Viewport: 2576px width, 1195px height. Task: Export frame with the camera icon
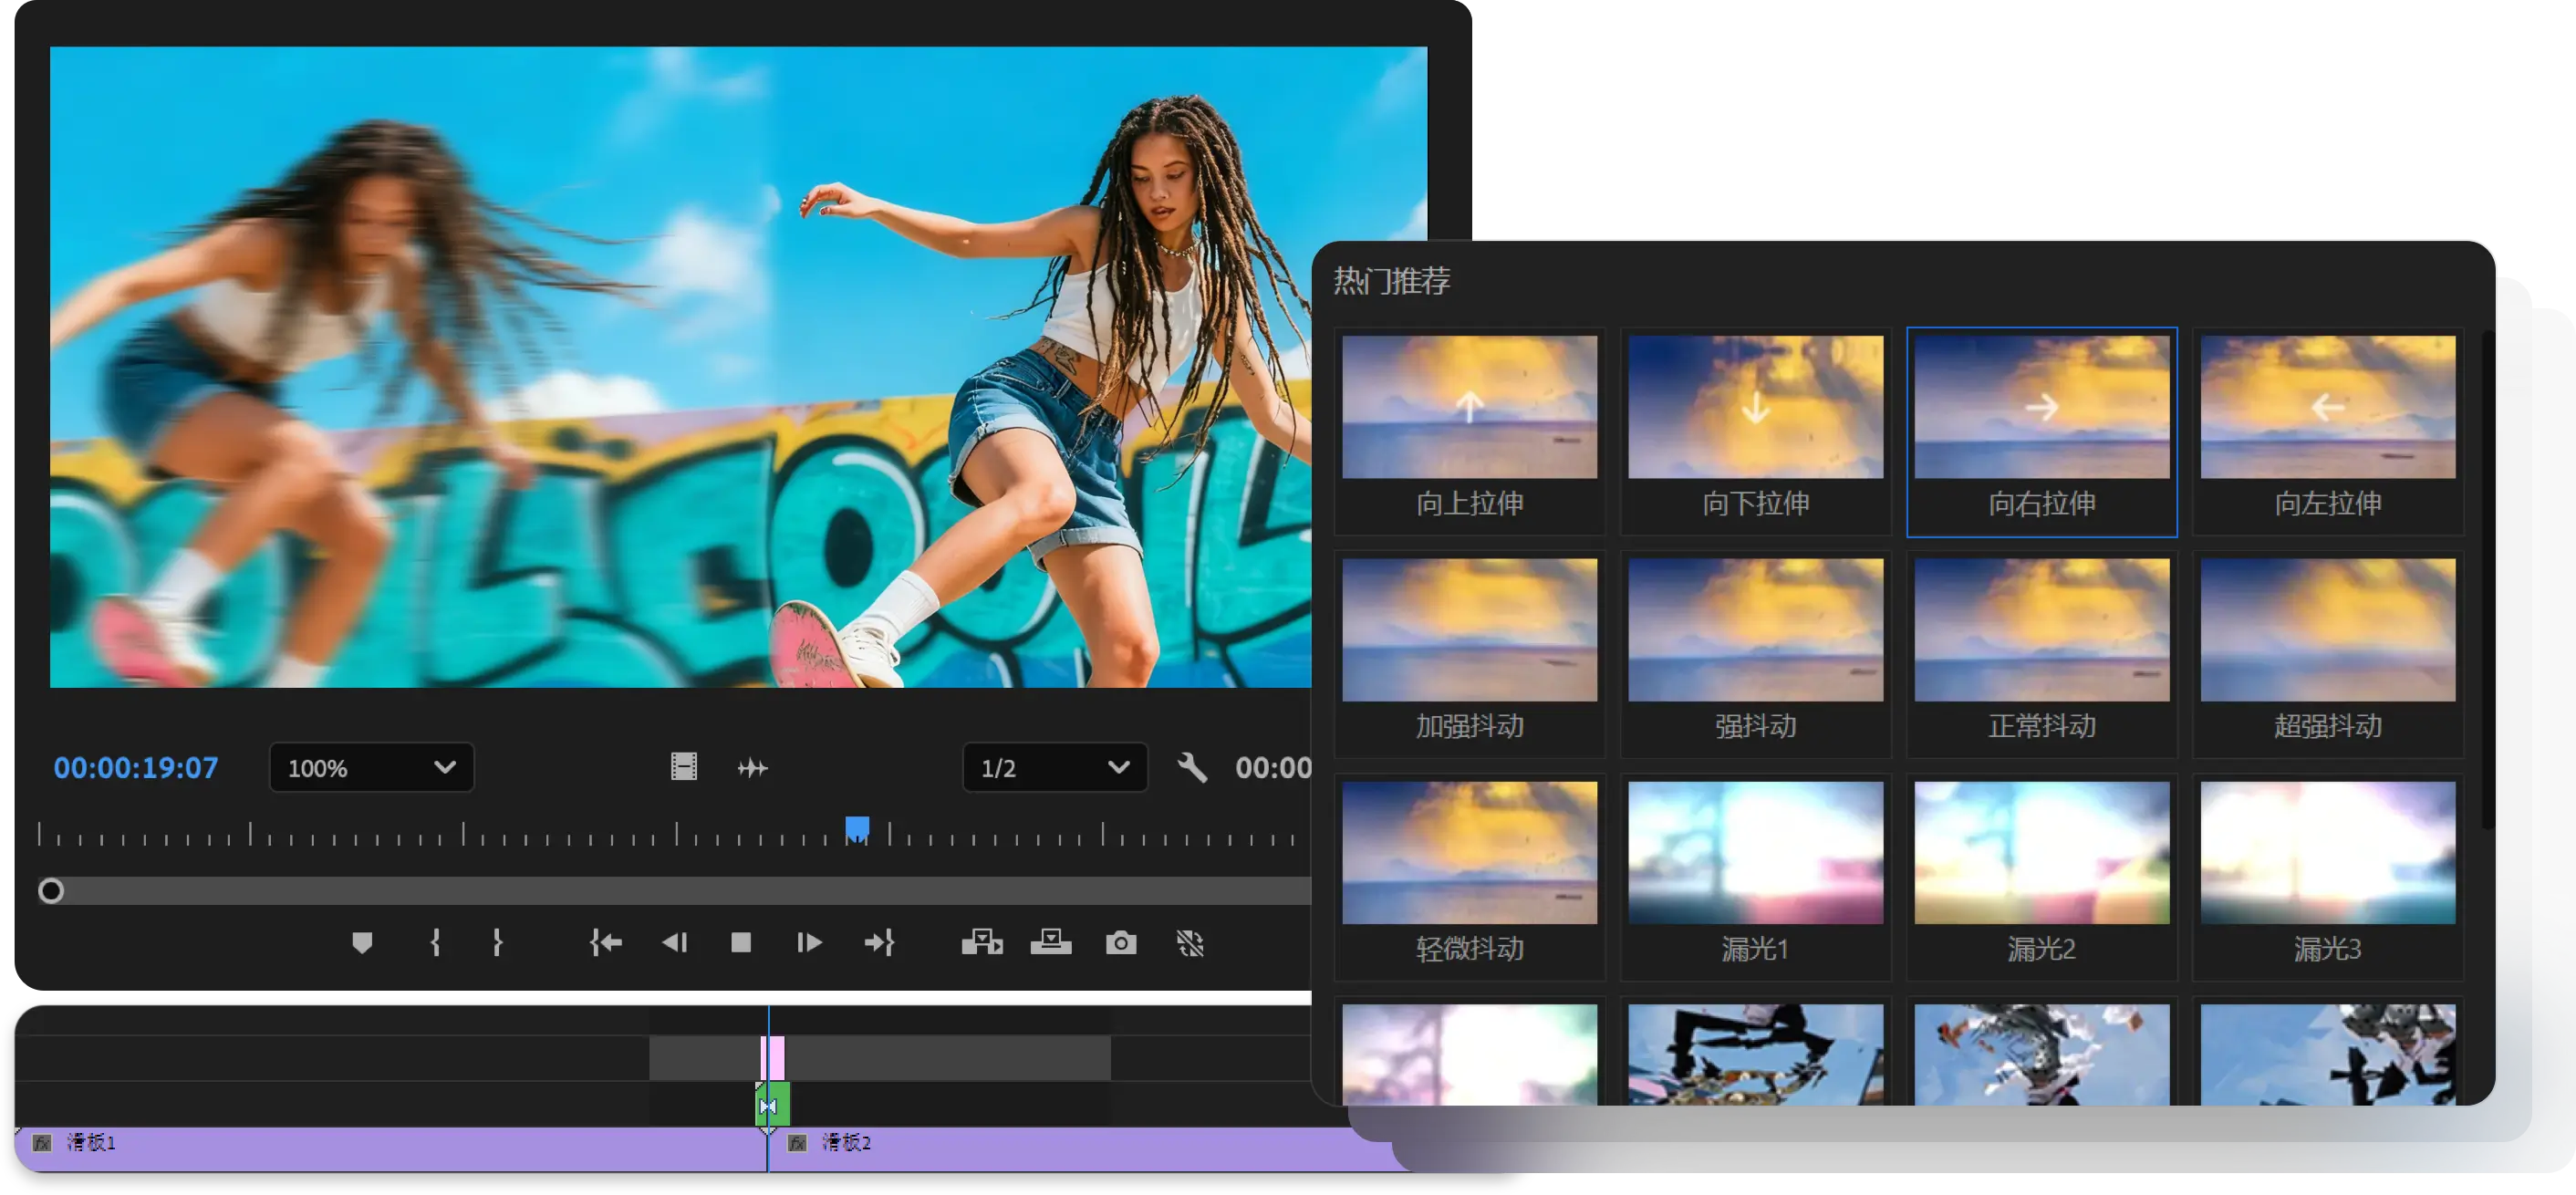coord(1121,942)
